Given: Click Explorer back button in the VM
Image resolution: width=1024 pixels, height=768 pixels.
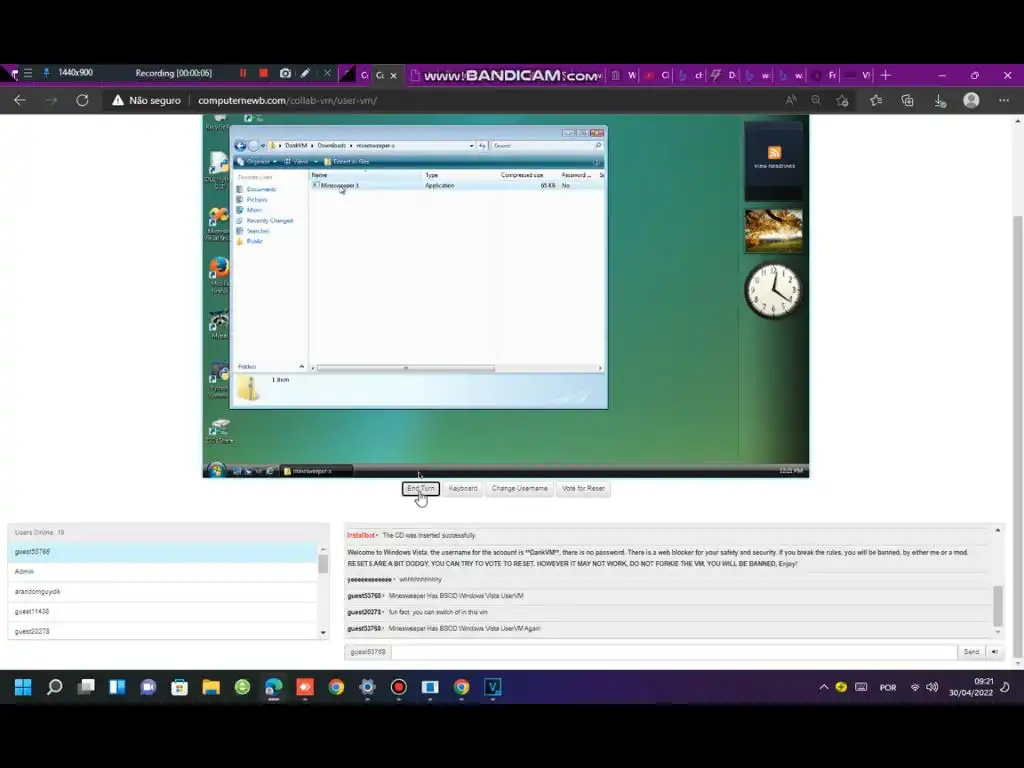Looking at the screenshot, I should [240, 146].
